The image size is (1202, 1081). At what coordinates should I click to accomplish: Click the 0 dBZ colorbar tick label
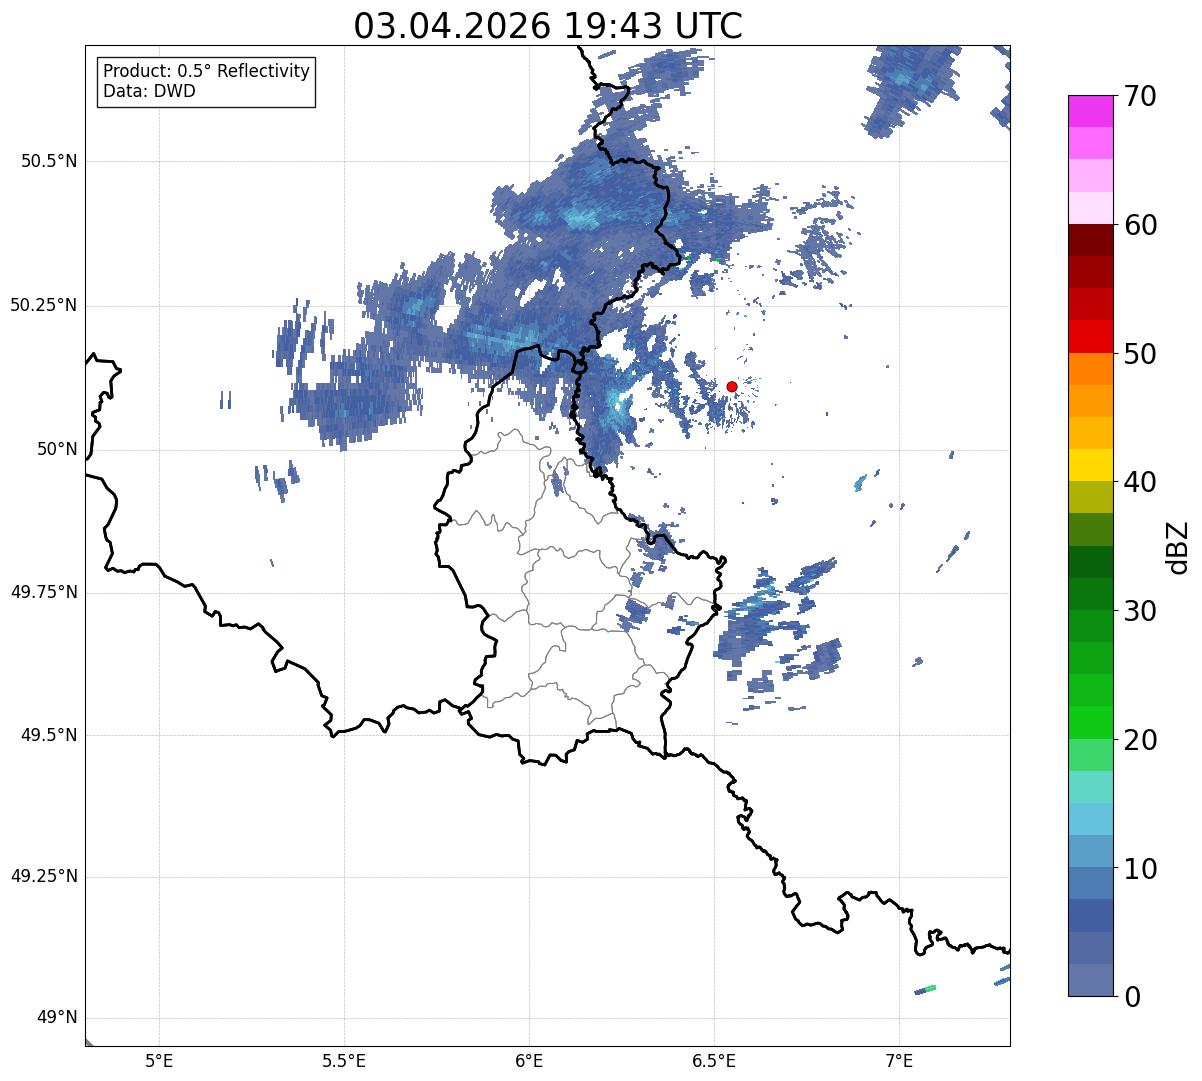coord(1130,997)
